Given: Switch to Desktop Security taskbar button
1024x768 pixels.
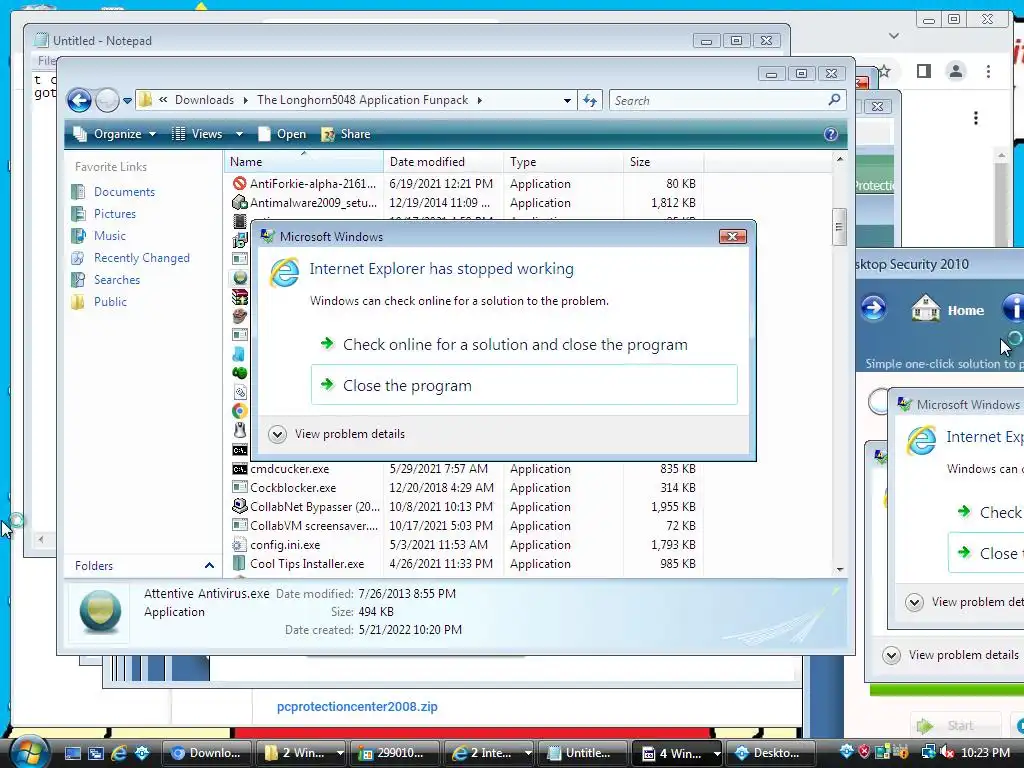Looking at the screenshot, I should [x=772, y=753].
